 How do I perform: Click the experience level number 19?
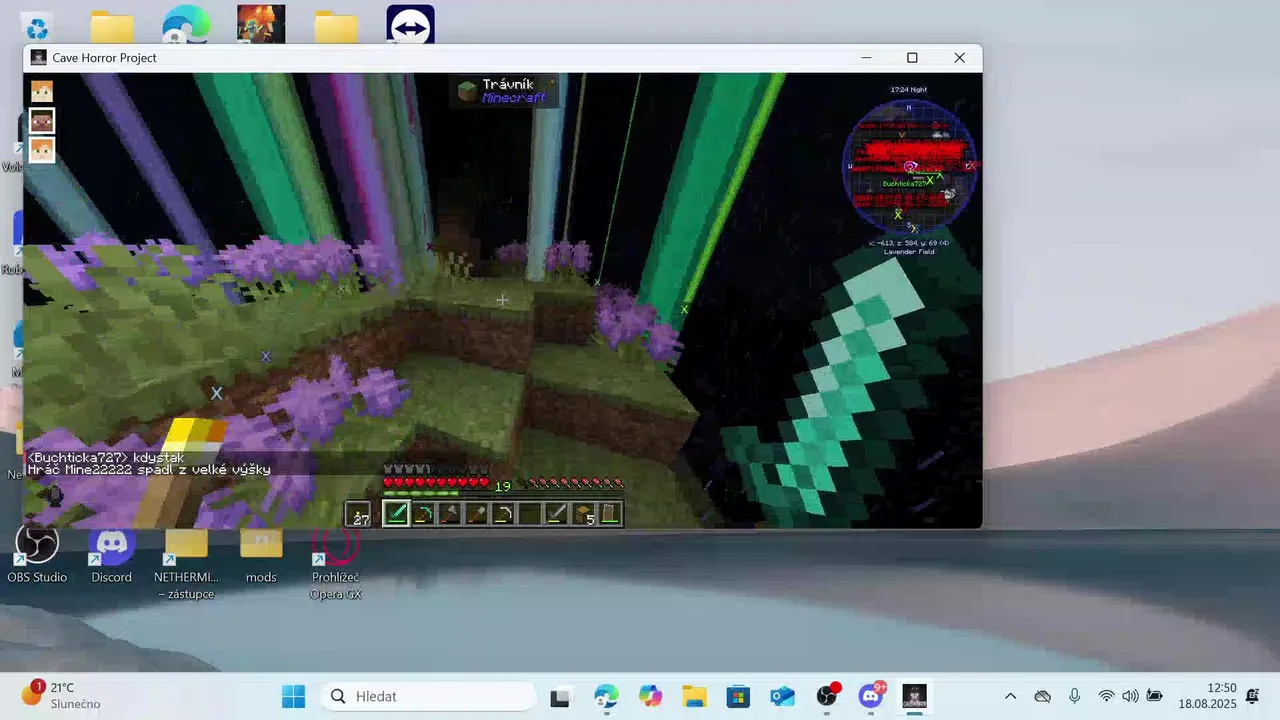[x=503, y=486]
